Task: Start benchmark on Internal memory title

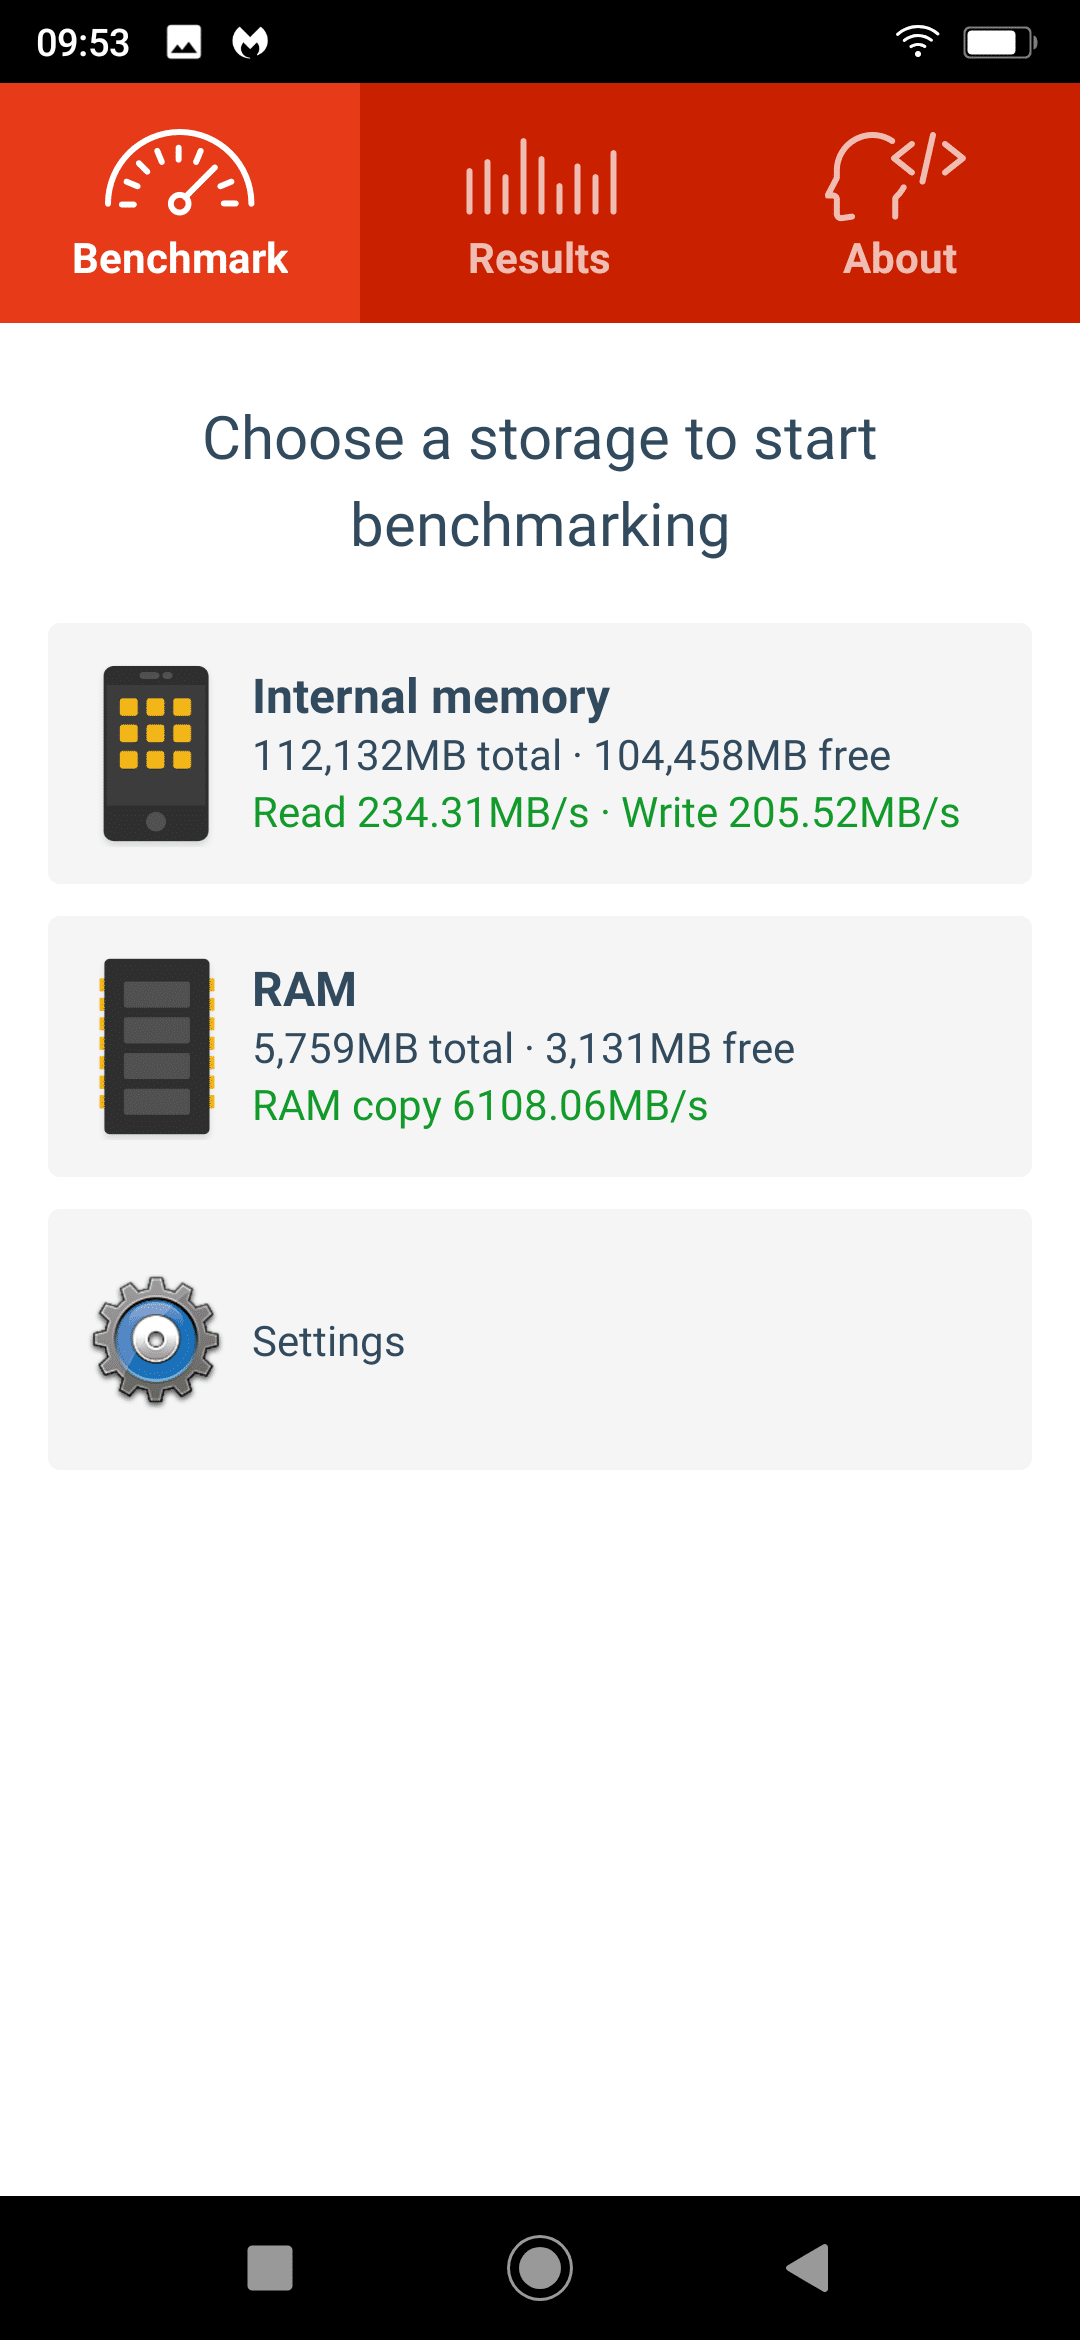Action: [431, 697]
